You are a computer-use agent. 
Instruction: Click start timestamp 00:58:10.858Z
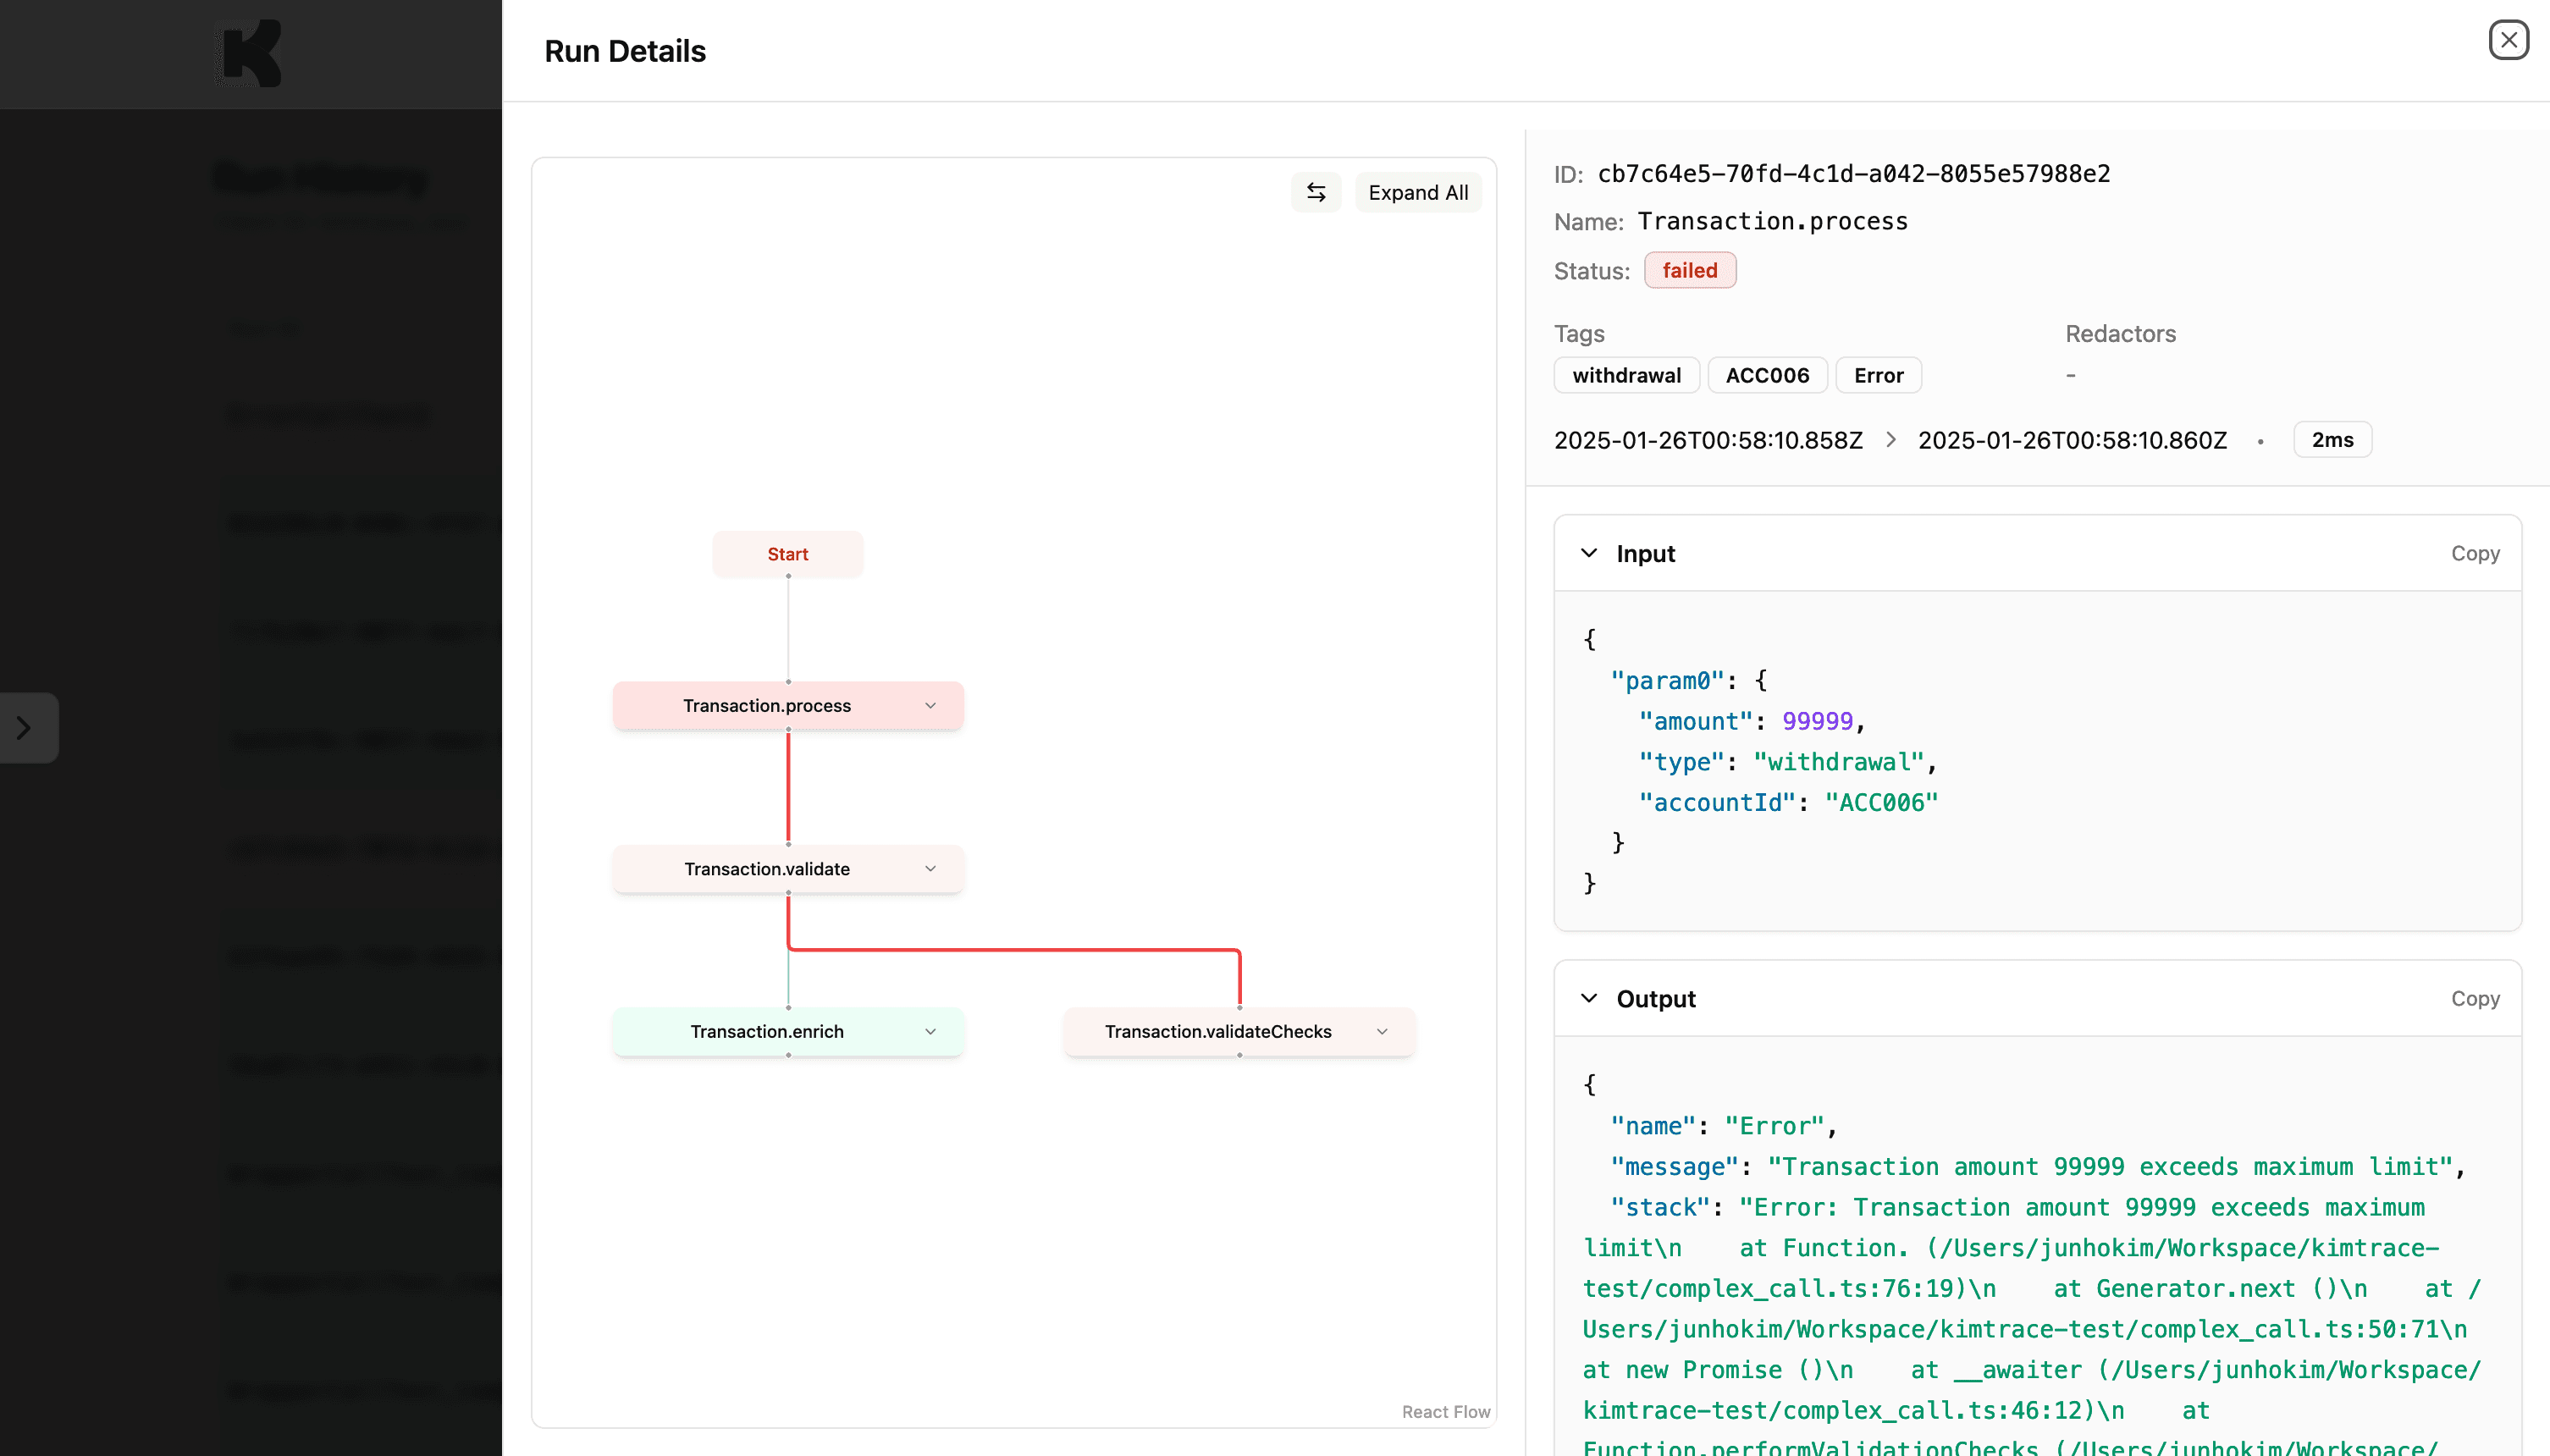(x=1708, y=440)
